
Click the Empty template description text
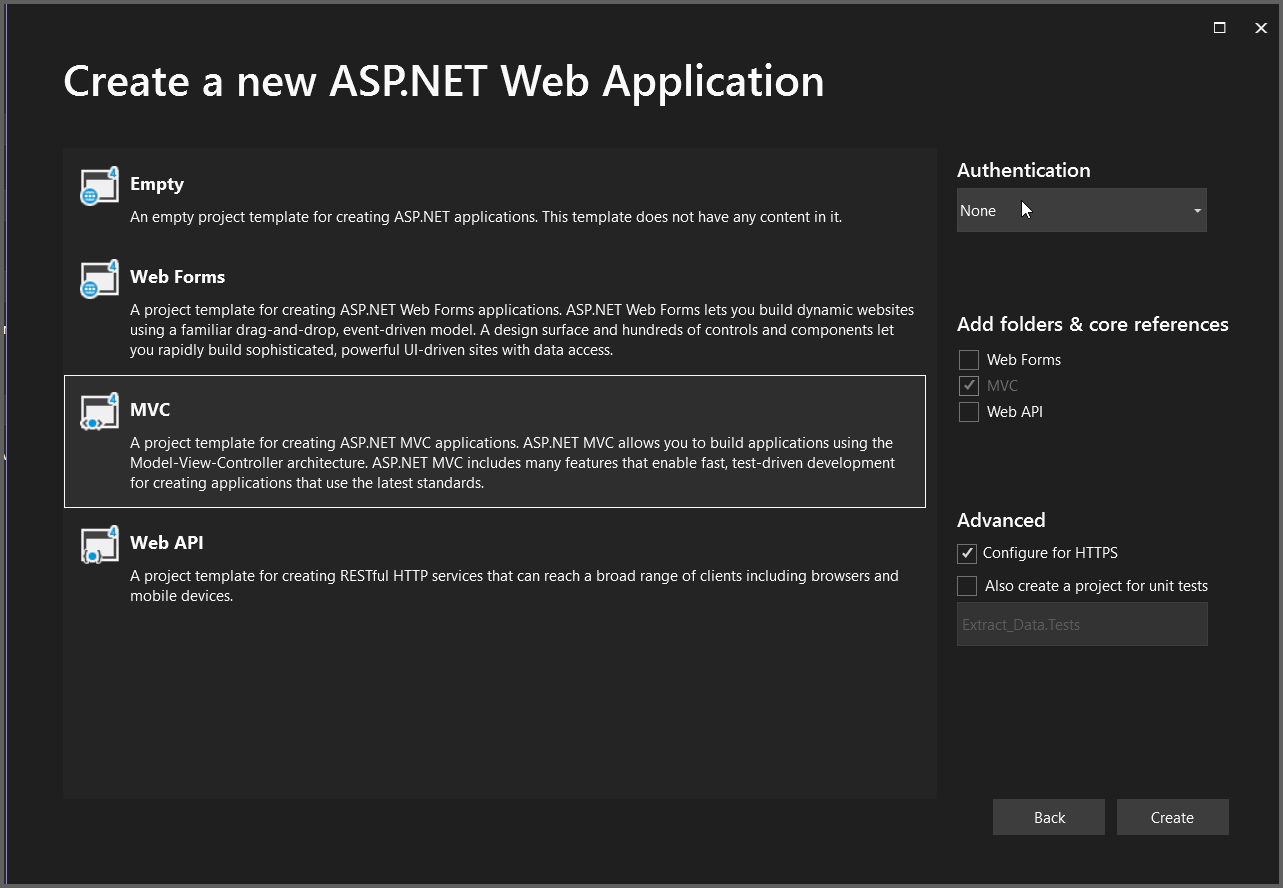[x=486, y=216]
